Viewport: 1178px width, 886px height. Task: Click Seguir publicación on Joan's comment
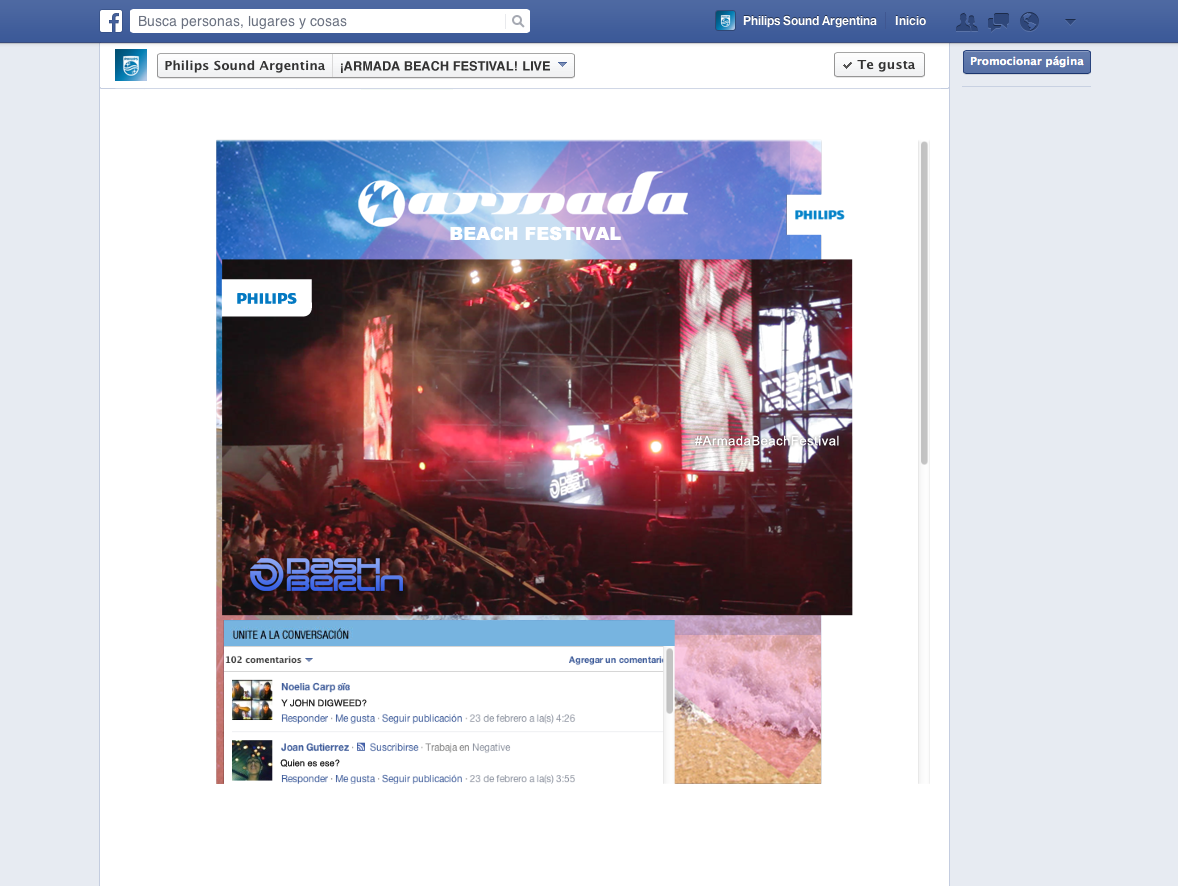click(421, 779)
